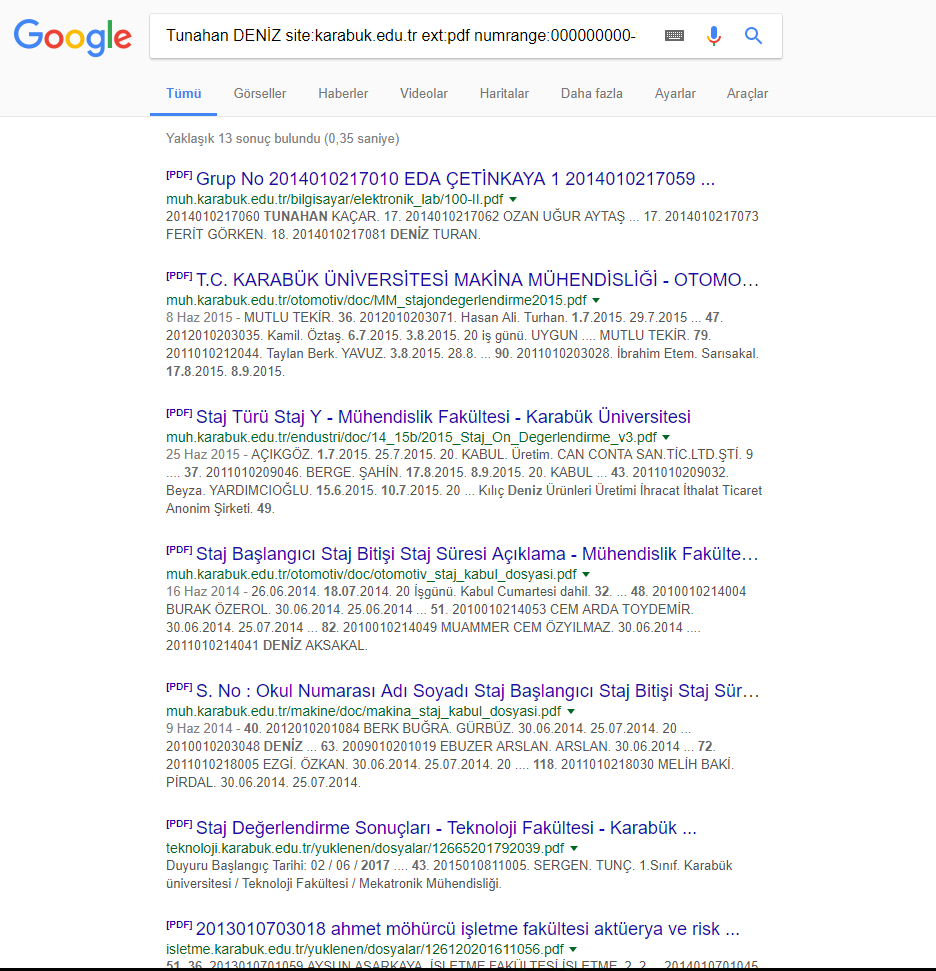Click snippet 'Duyuru Başlangıç Tarihi: 02 / 06 / 2017'
Image resolution: width=936 pixels, height=971 pixels.
pos(278,866)
